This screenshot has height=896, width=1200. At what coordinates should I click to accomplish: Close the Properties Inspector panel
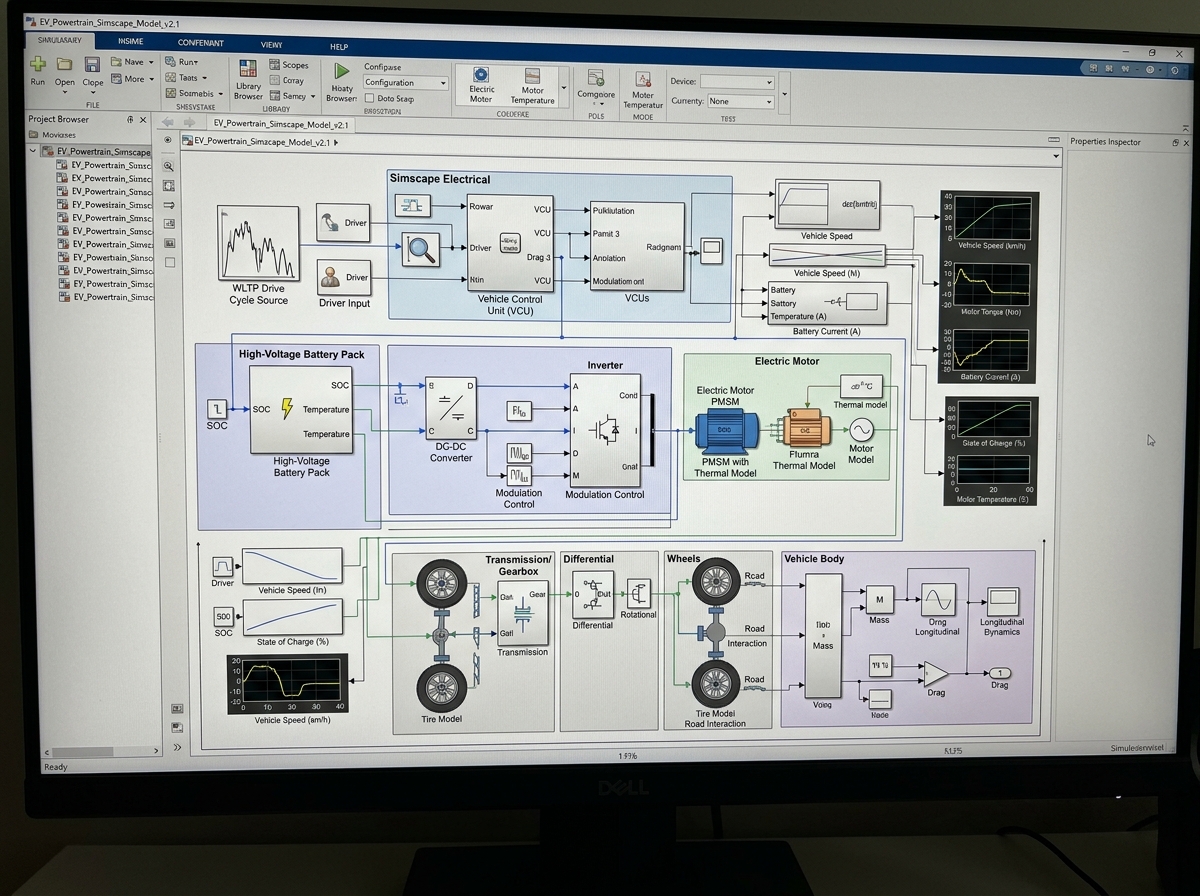tap(1187, 142)
